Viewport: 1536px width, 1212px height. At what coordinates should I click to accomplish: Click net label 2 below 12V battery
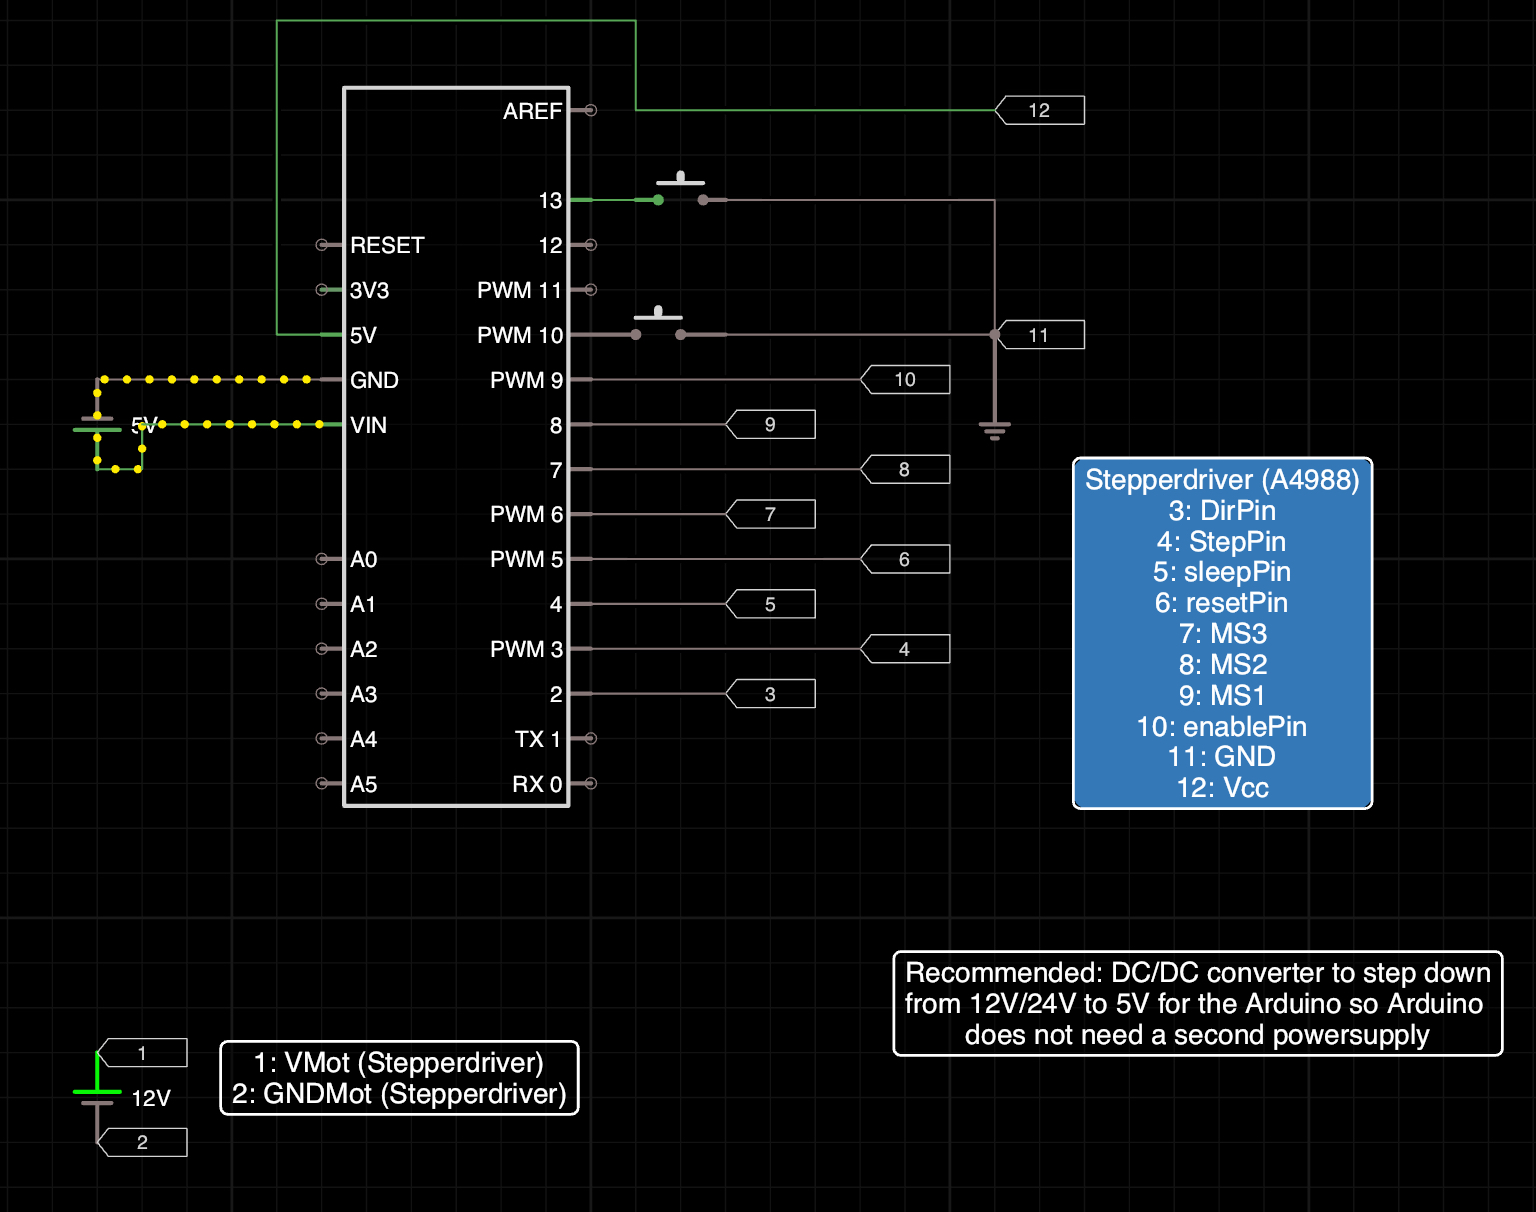(142, 1142)
